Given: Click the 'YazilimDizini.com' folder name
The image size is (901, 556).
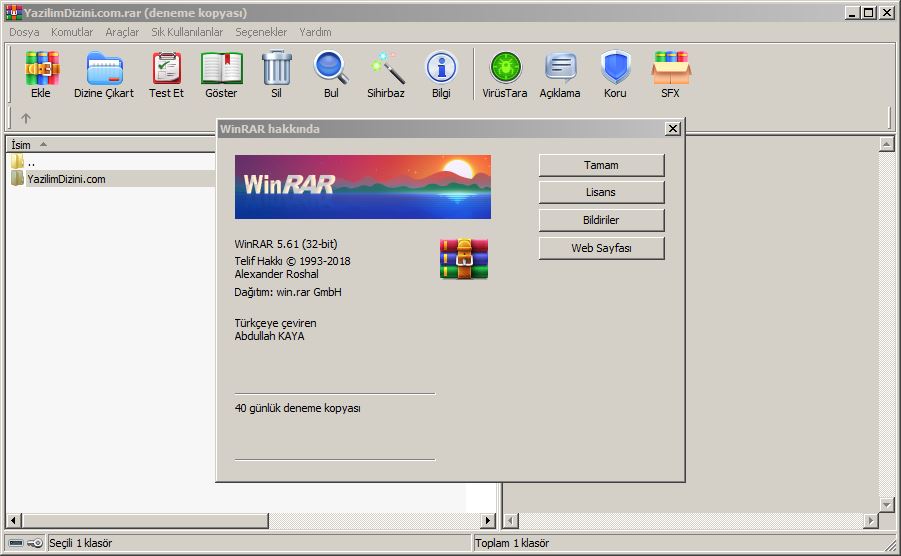Looking at the screenshot, I should 67,179.
